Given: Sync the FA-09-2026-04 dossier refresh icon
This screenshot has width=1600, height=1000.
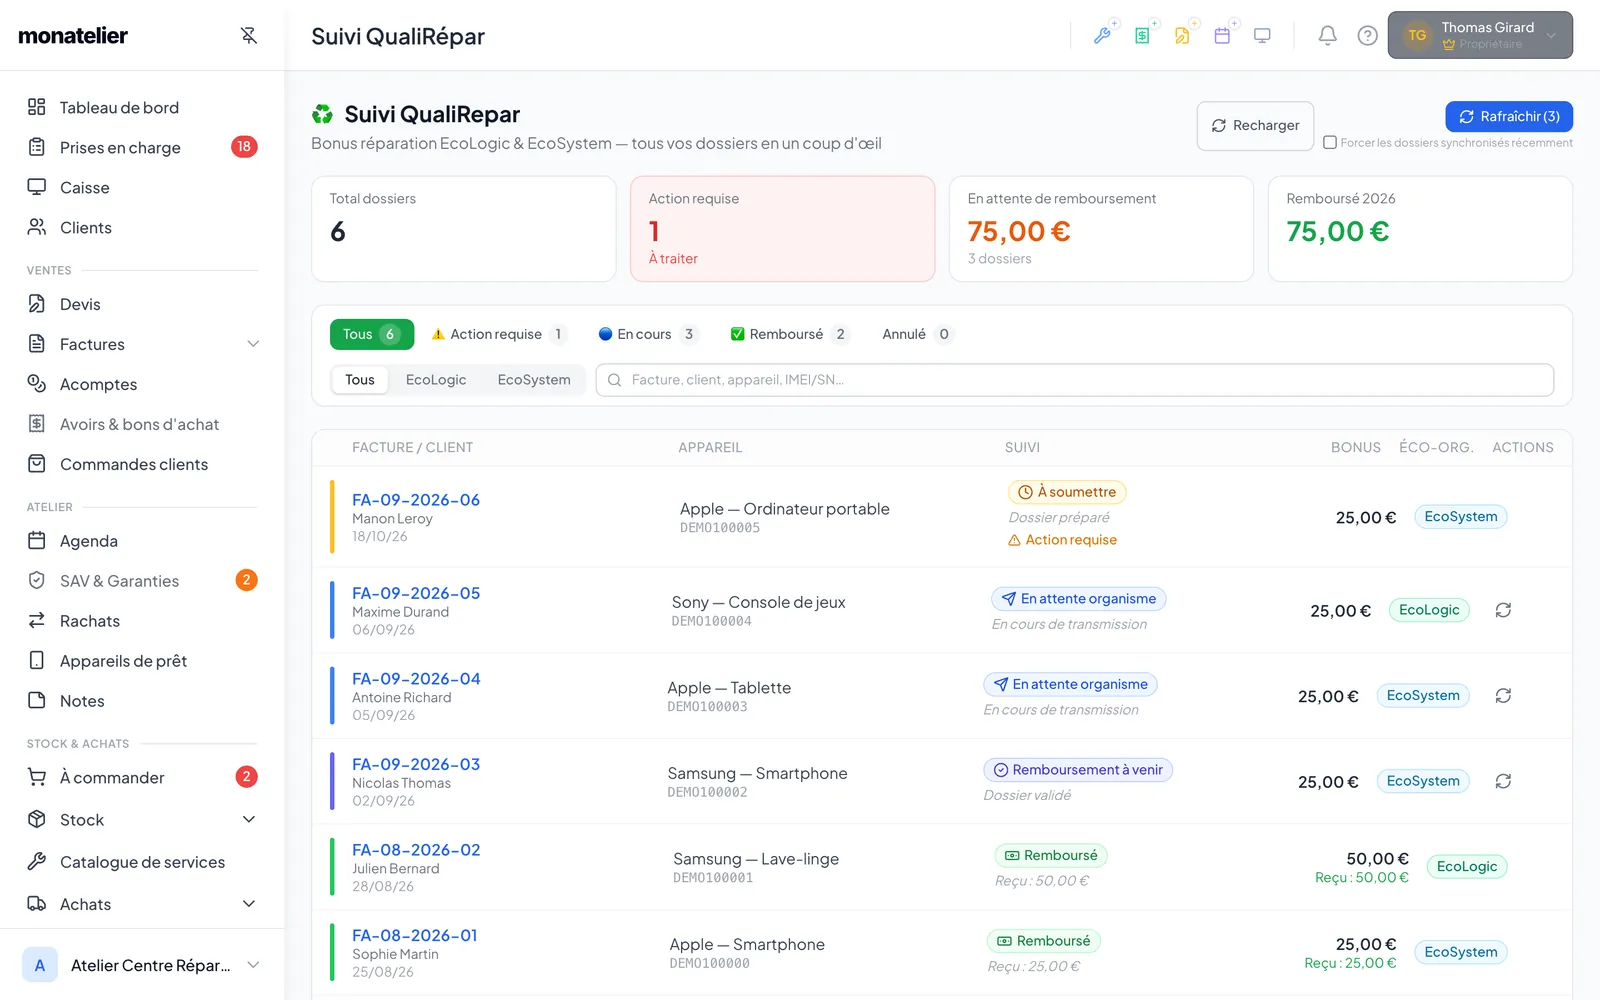Looking at the screenshot, I should pos(1503,696).
